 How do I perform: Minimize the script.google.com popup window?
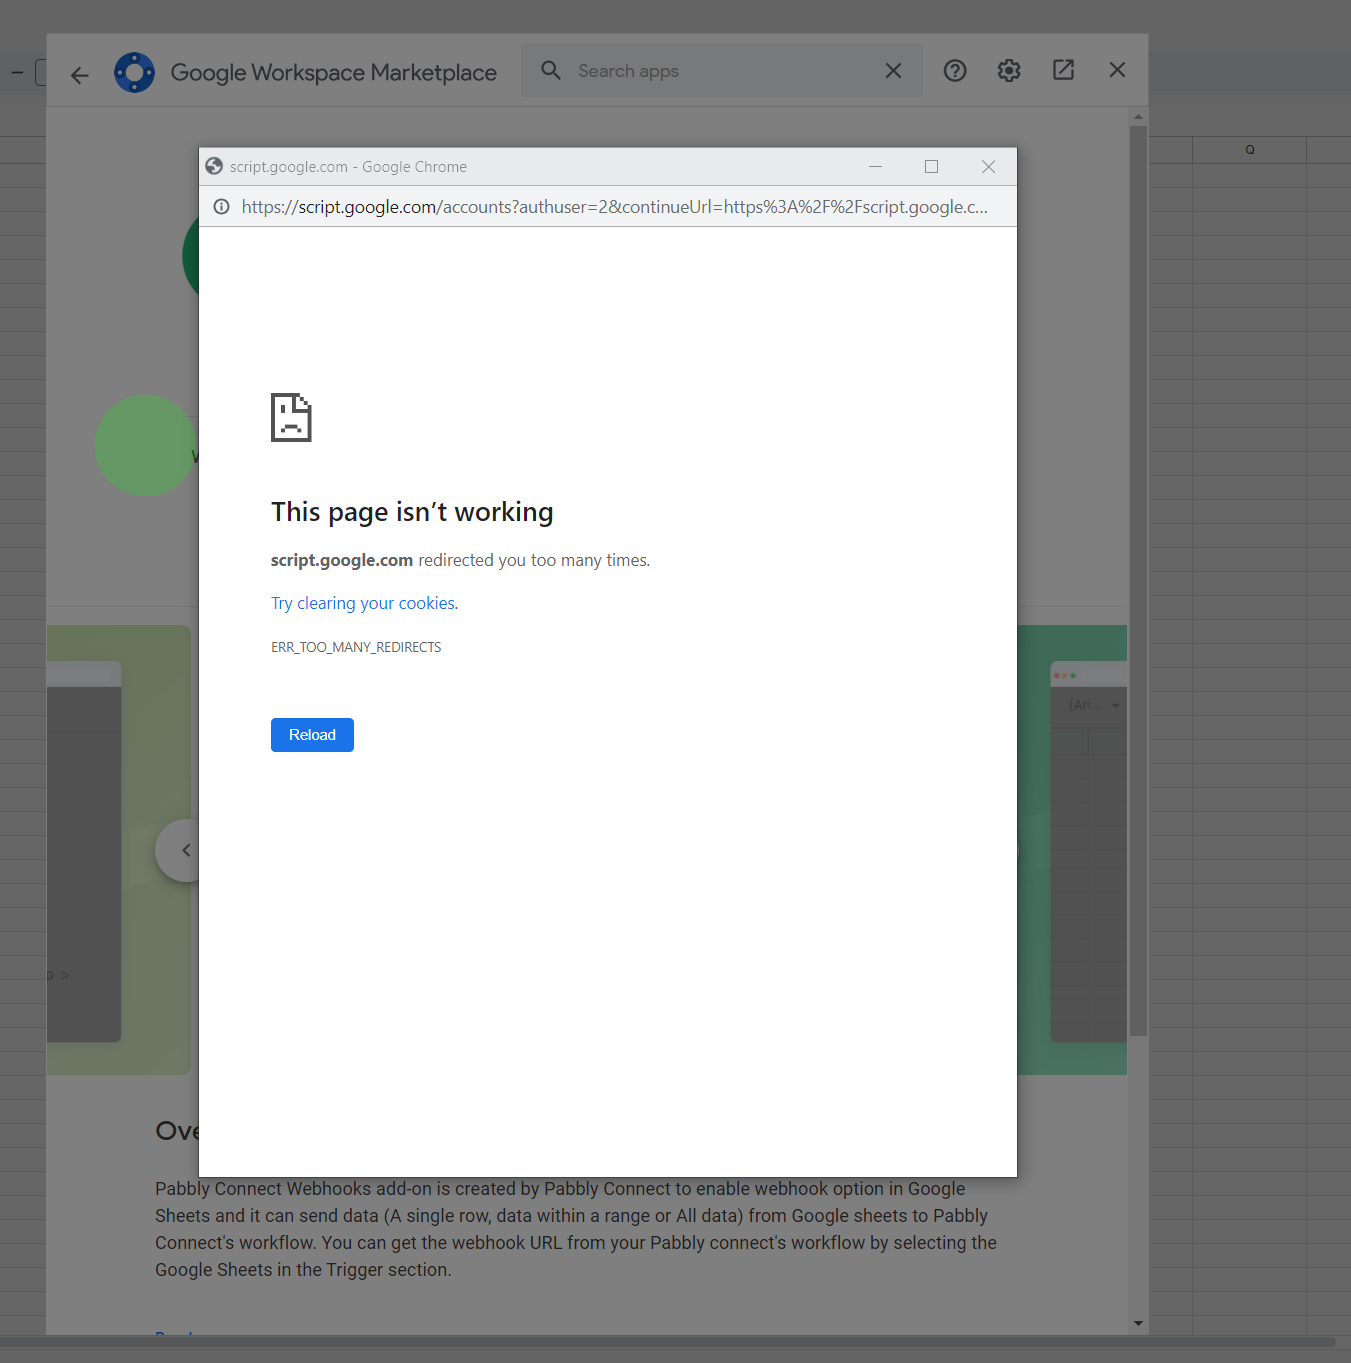tap(875, 167)
